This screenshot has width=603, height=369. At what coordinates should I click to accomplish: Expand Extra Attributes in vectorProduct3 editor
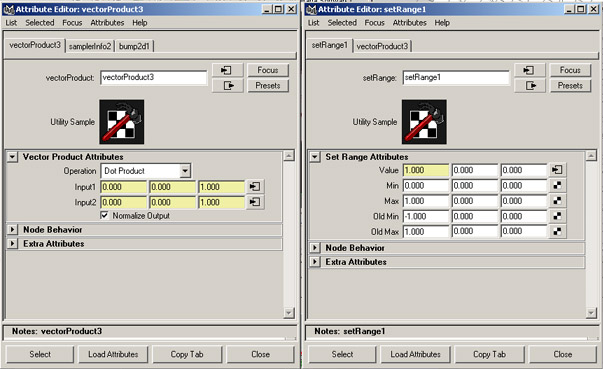[12, 244]
